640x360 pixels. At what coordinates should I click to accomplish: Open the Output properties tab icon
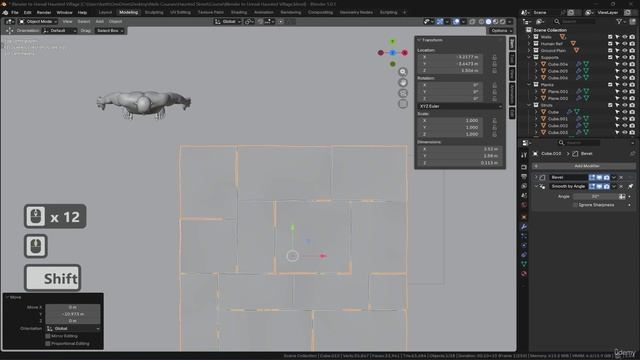pos(524,177)
